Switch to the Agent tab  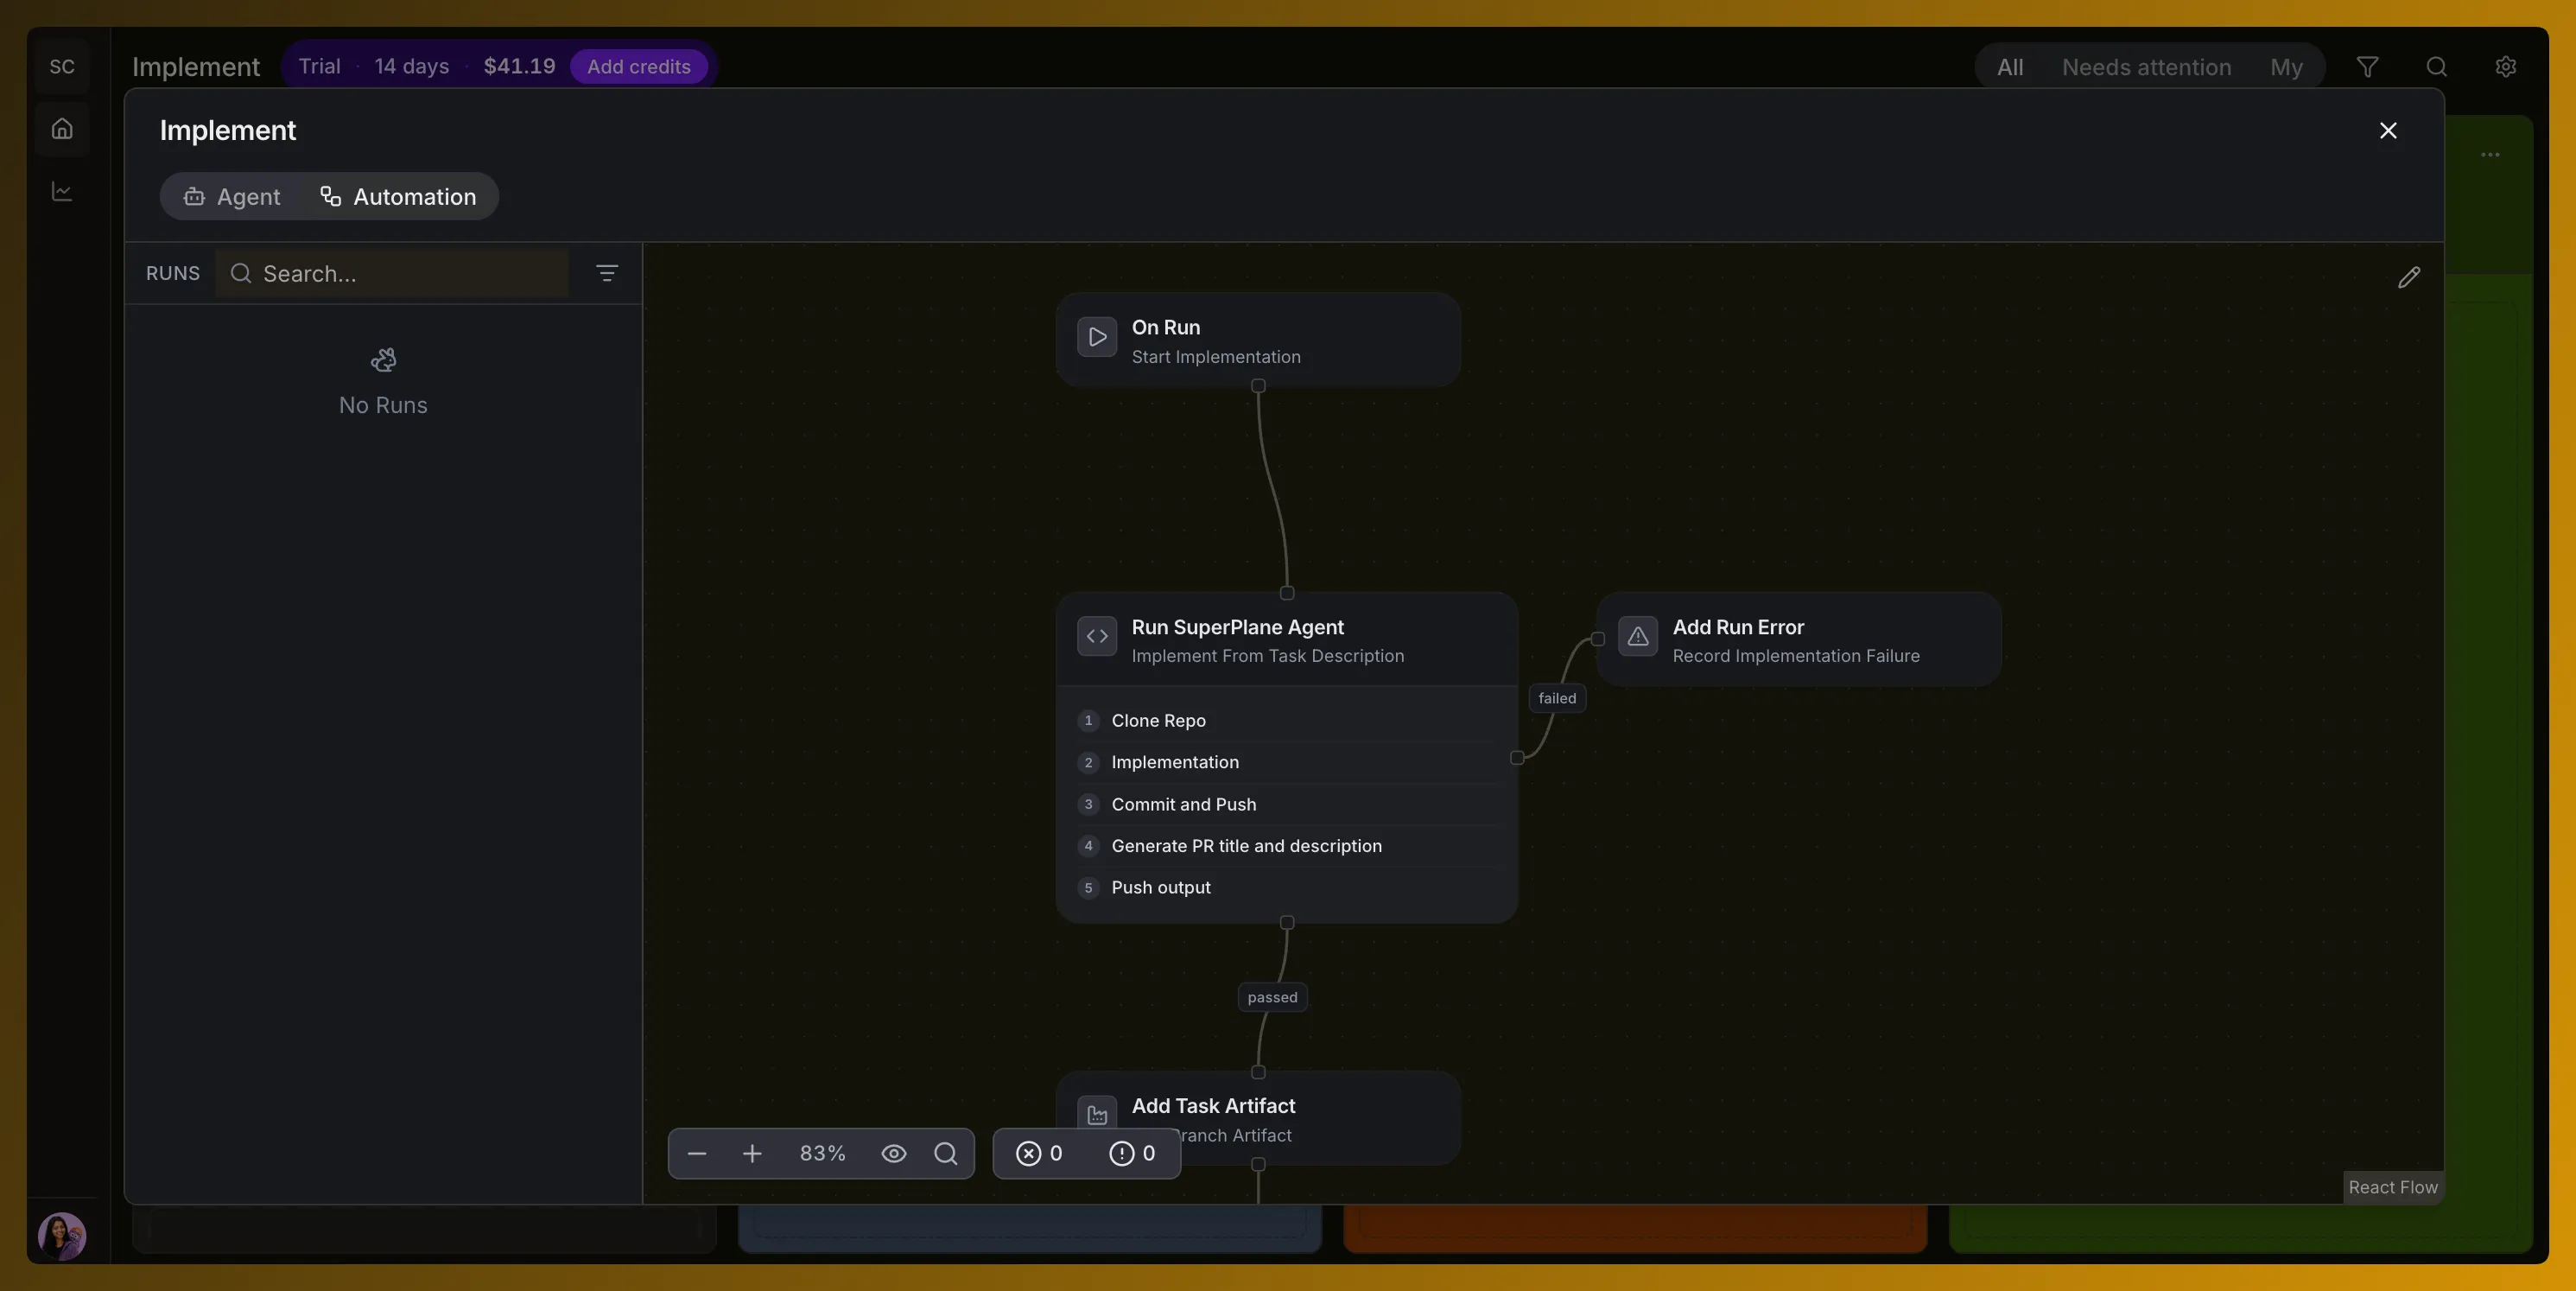coord(232,197)
